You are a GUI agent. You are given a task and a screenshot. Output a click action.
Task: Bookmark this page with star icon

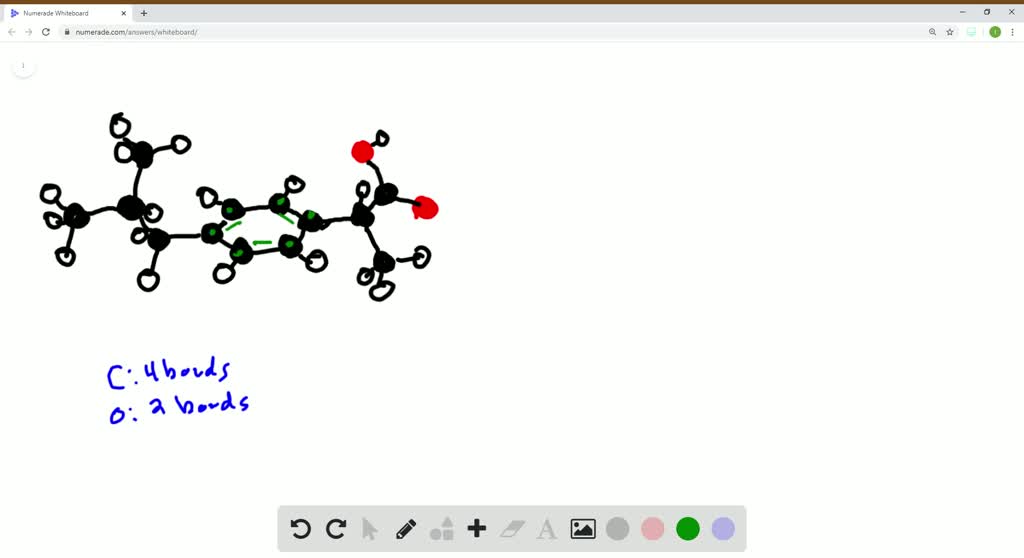pos(950,32)
